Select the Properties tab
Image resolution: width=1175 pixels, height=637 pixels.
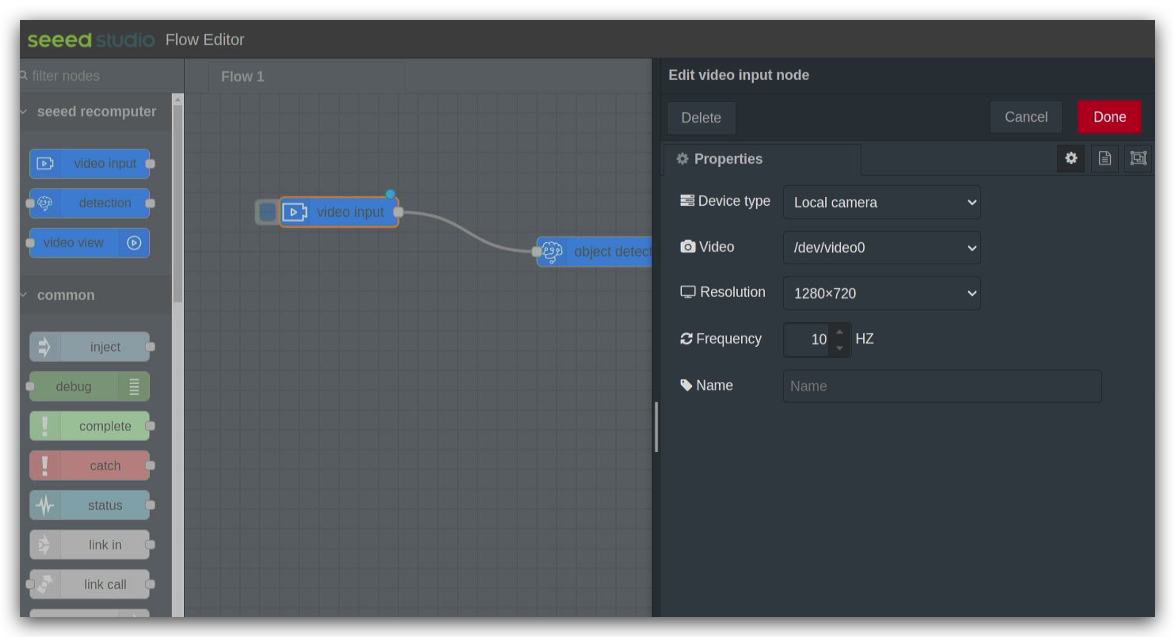pos(763,159)
